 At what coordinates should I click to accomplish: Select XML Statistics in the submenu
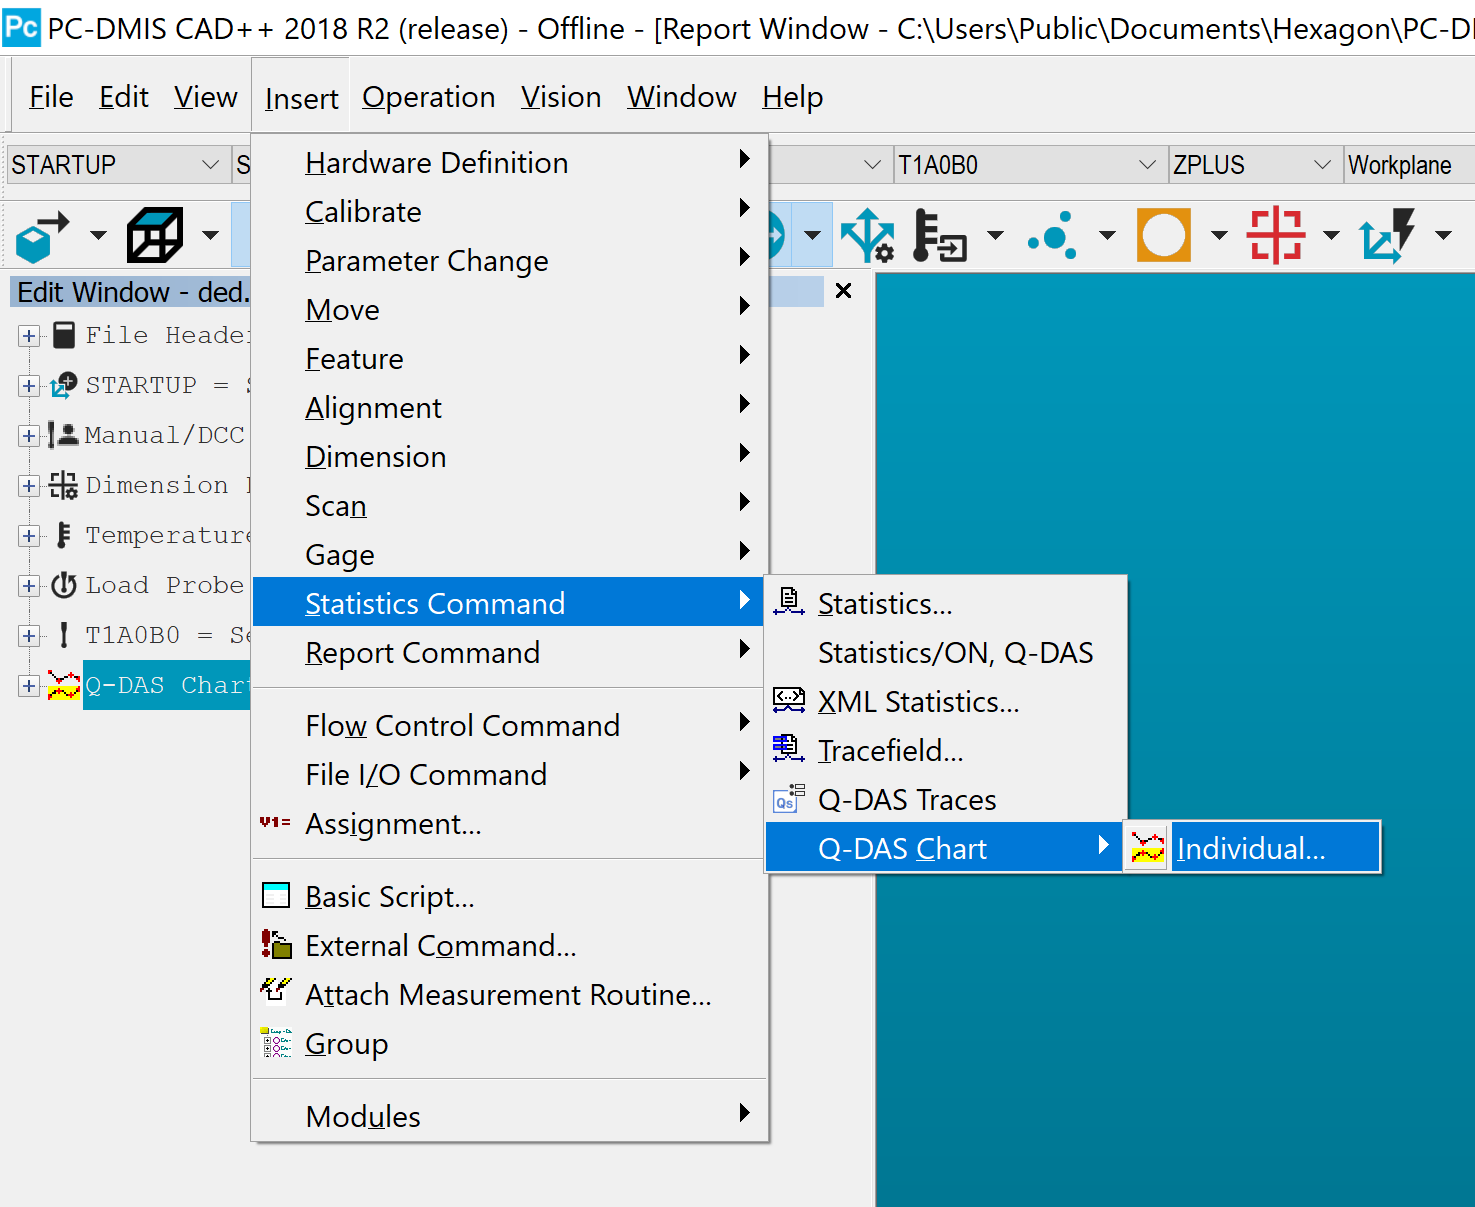[918, 701]
